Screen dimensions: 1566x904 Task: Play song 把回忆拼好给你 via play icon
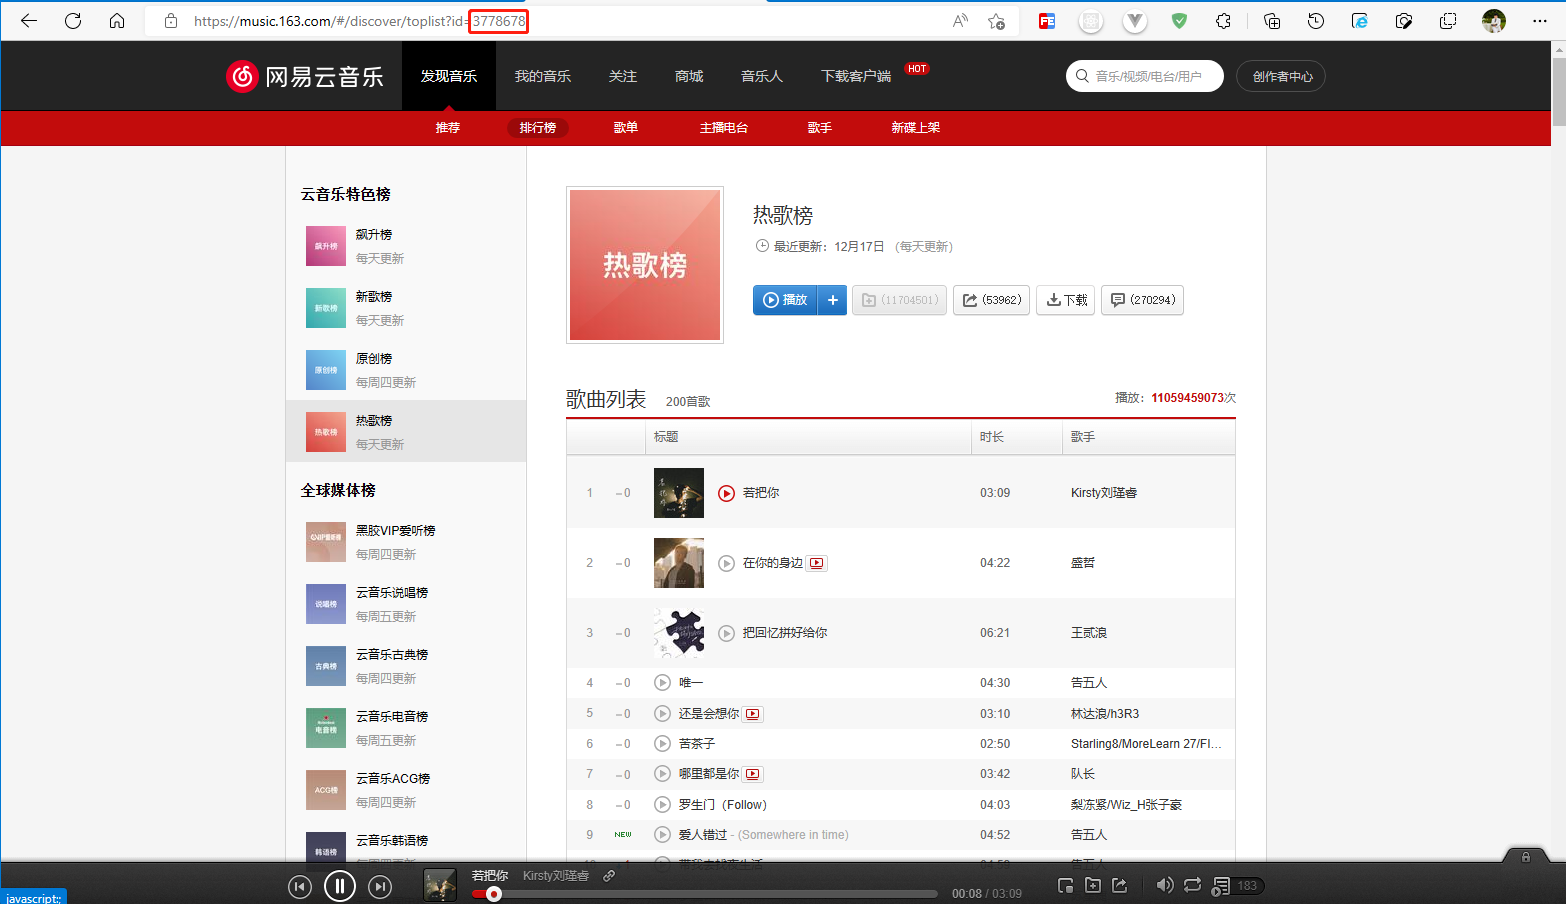click(x=727, y=633)
